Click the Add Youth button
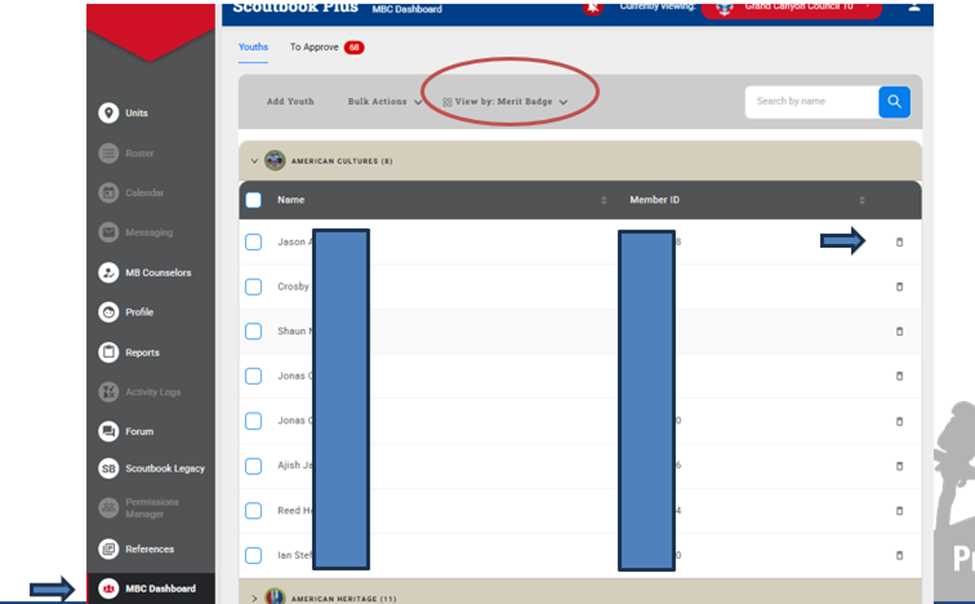 click(290, 101)
